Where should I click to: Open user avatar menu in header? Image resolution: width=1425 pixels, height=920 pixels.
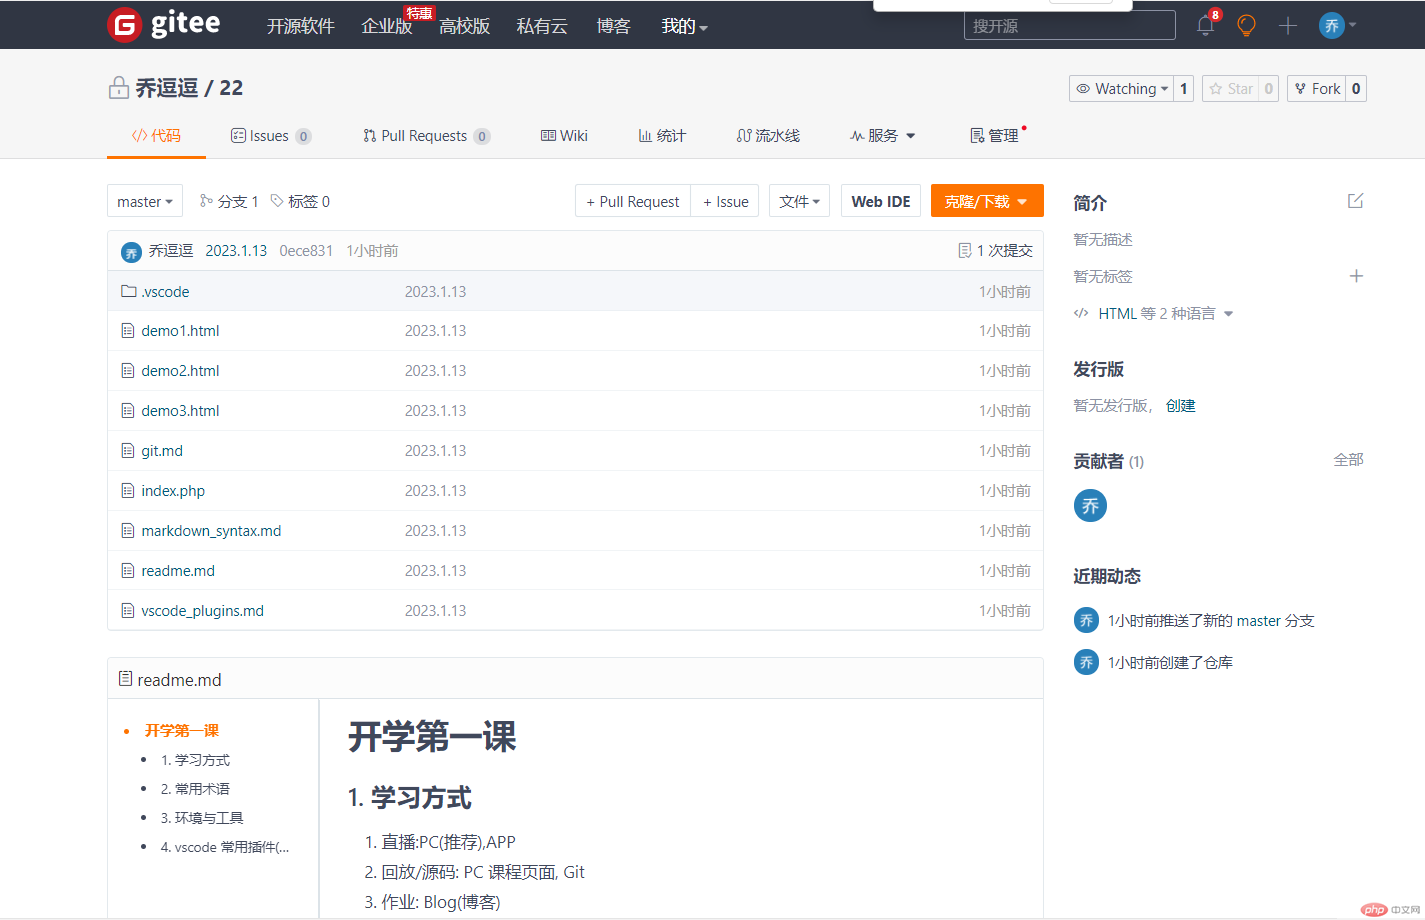coord(1337,25)
